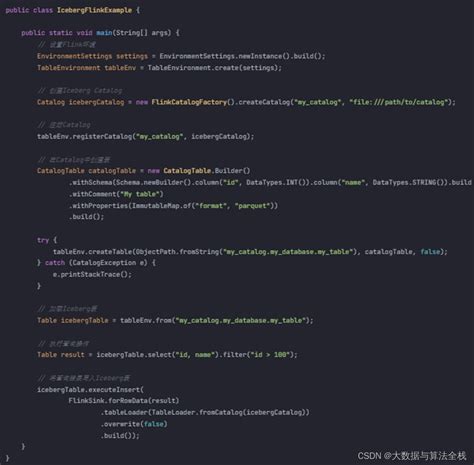Click the IcebergFlinkExample class name
474x465 pixels.
94,10
